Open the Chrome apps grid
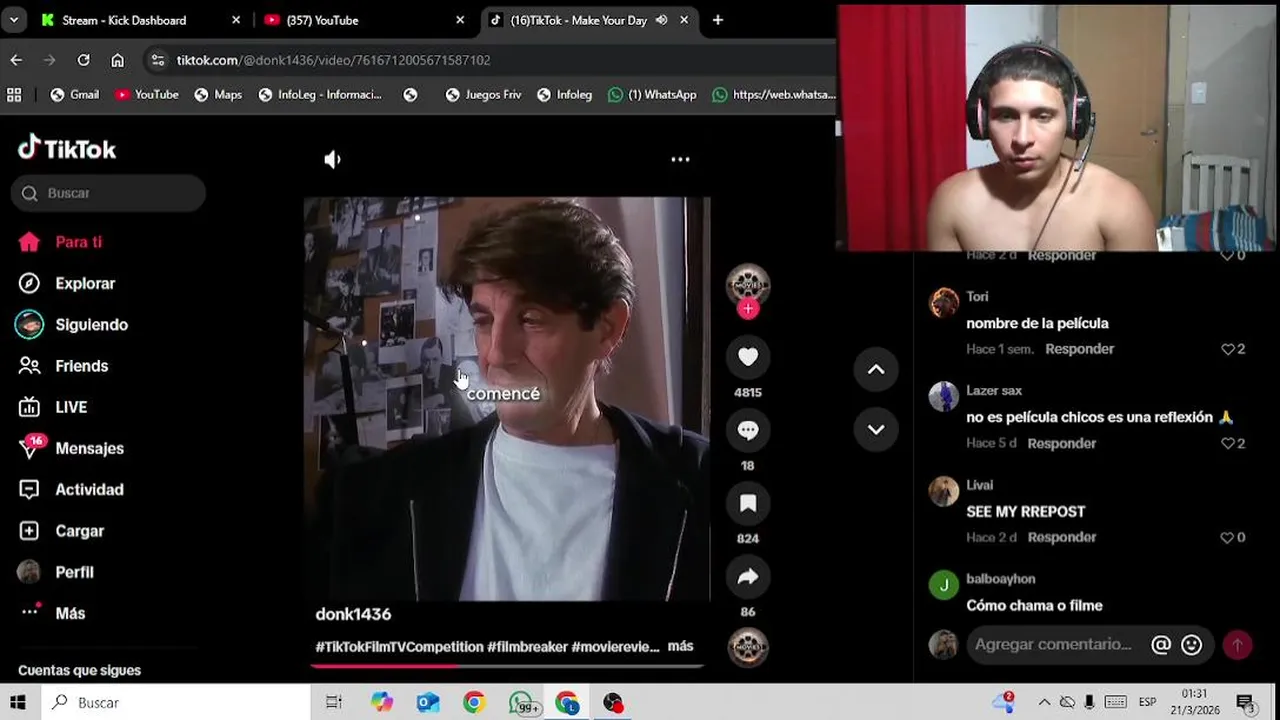The image size is (1280, 720). tap(14, 95)
